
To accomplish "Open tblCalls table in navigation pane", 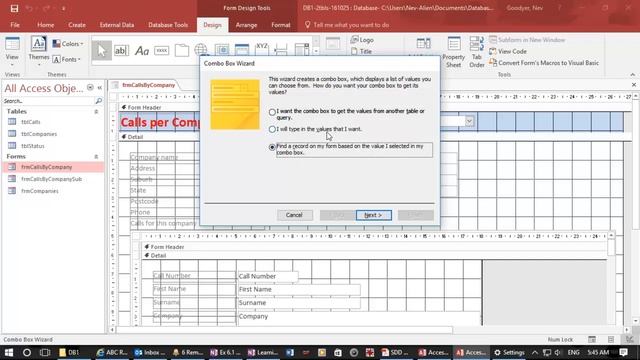I will click(31, 122).
